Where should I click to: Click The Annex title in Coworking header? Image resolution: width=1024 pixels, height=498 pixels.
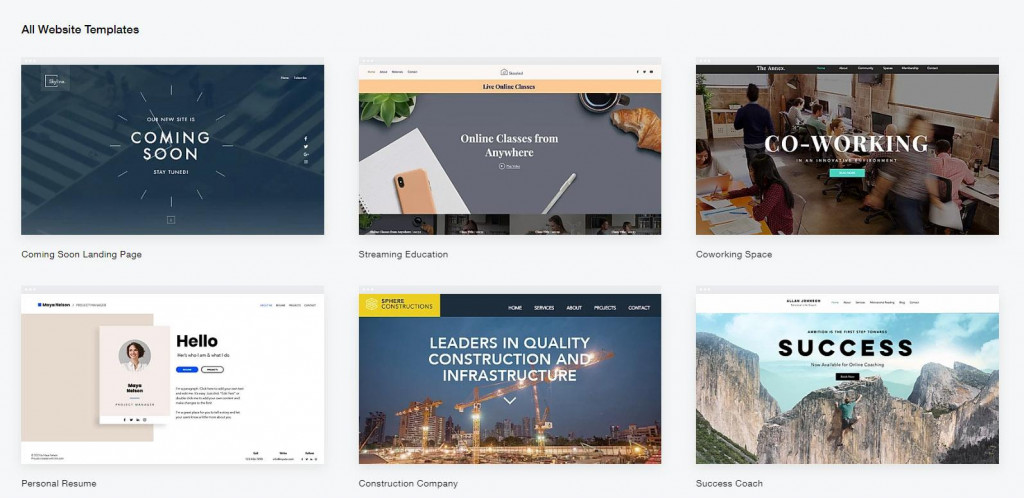(771, 68)
